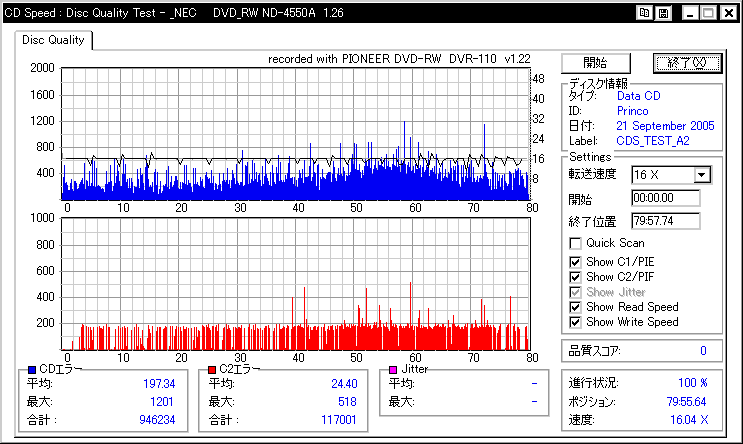Click the grayed Show Jitter checkbox
743x444 pixels.
tap(575, 292)
